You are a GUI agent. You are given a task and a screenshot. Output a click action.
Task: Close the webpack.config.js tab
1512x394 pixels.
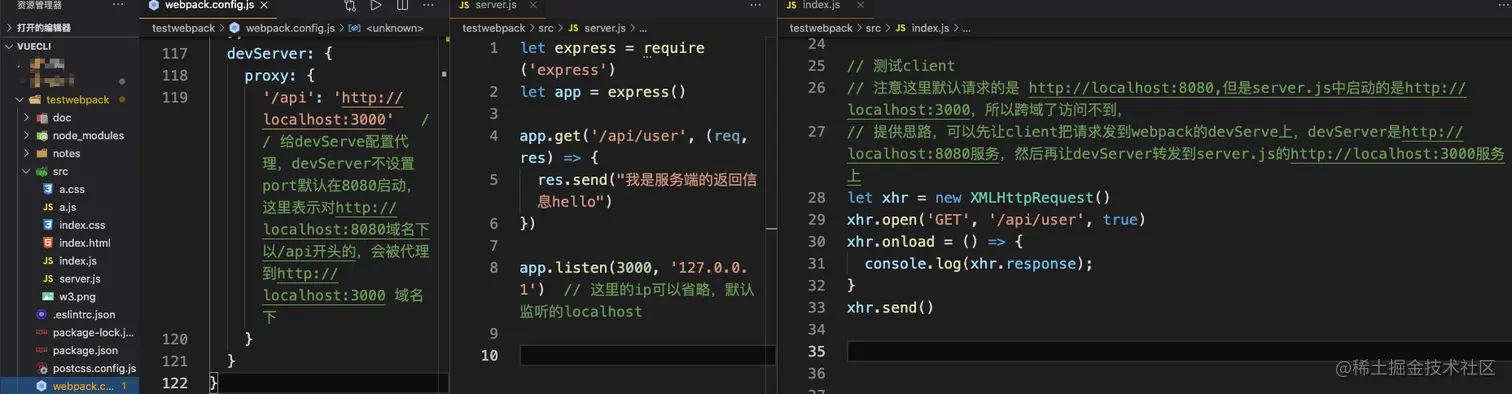coord(263,5)
